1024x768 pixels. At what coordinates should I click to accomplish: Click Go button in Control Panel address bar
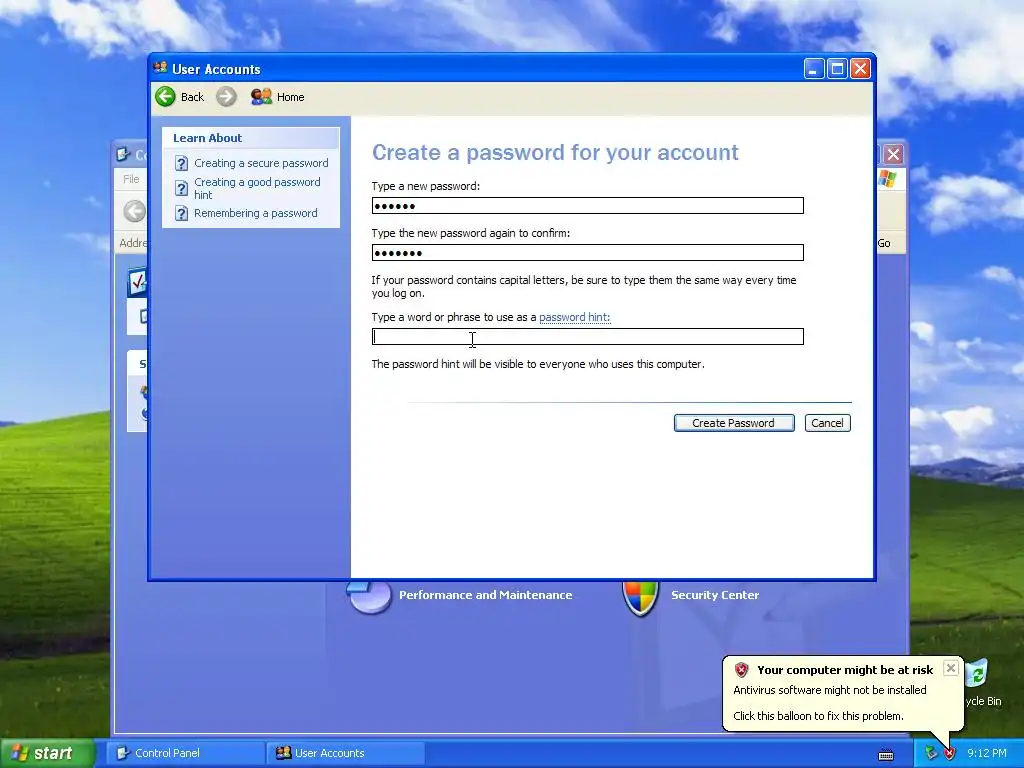884,243
